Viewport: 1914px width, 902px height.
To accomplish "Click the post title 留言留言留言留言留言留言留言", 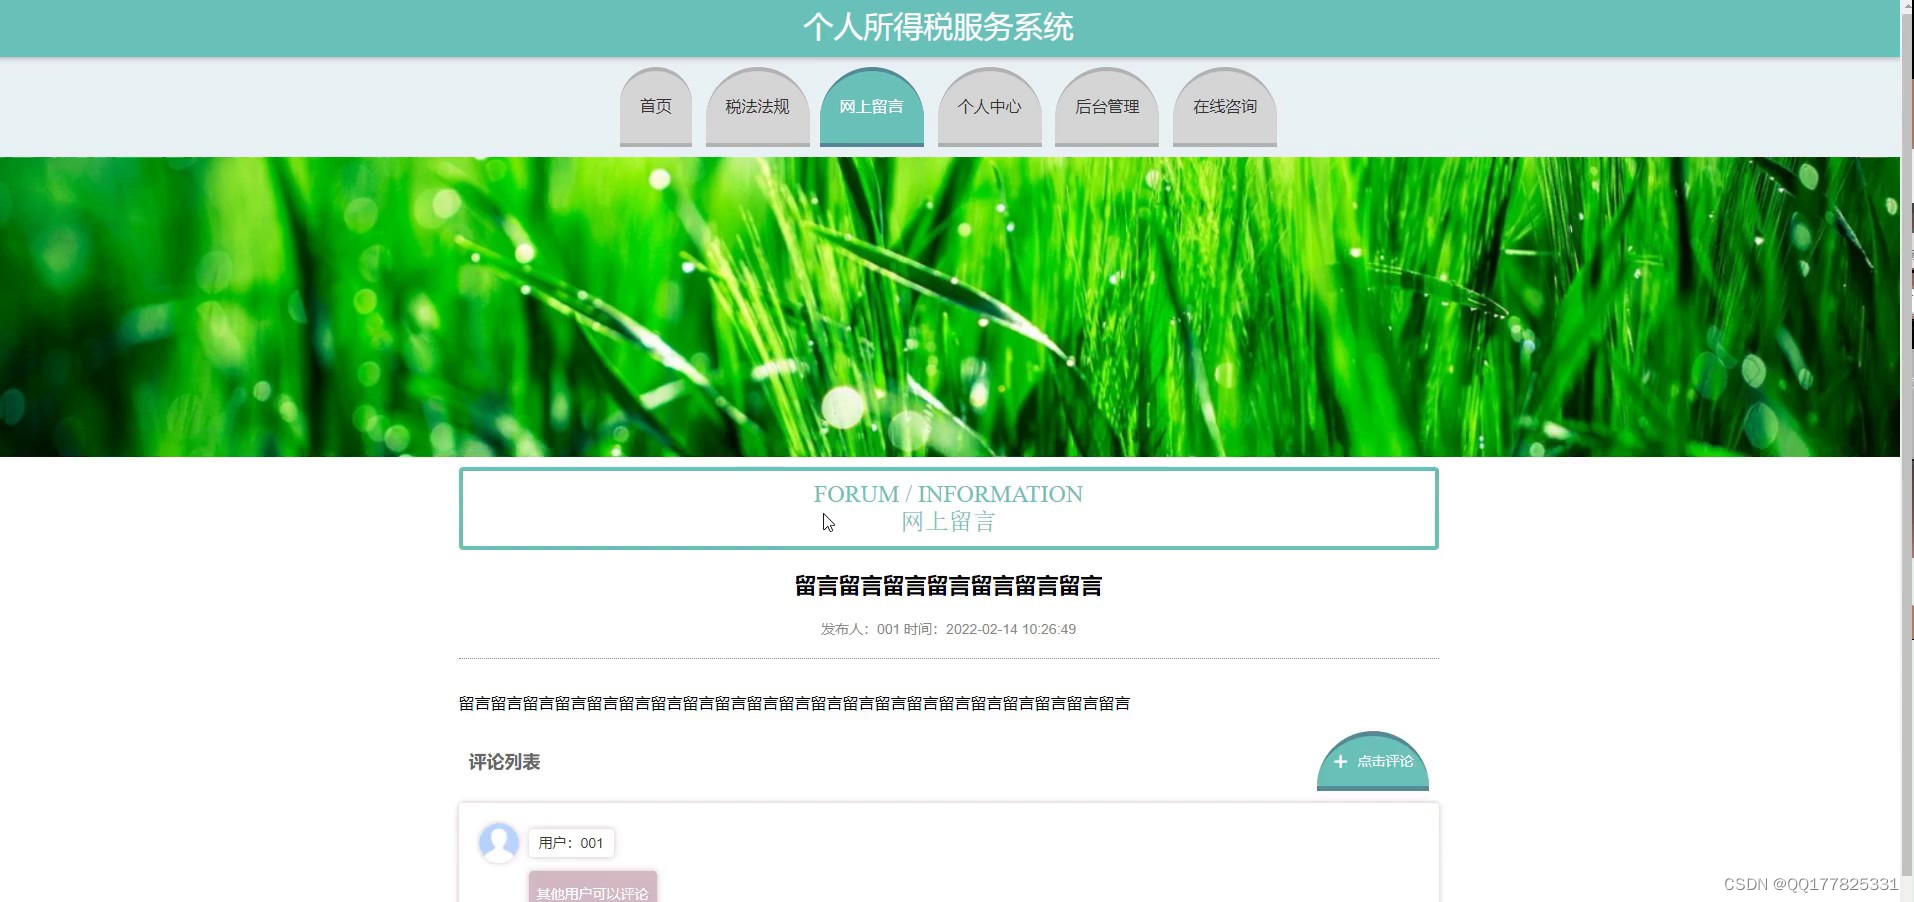I will click(947, 587).
